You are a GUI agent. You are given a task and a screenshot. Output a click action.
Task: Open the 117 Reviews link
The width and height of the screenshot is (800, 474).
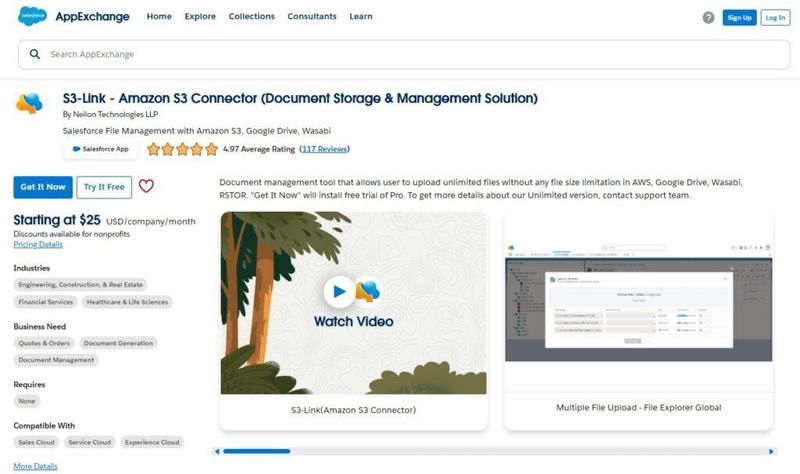[x=324, y=149]
